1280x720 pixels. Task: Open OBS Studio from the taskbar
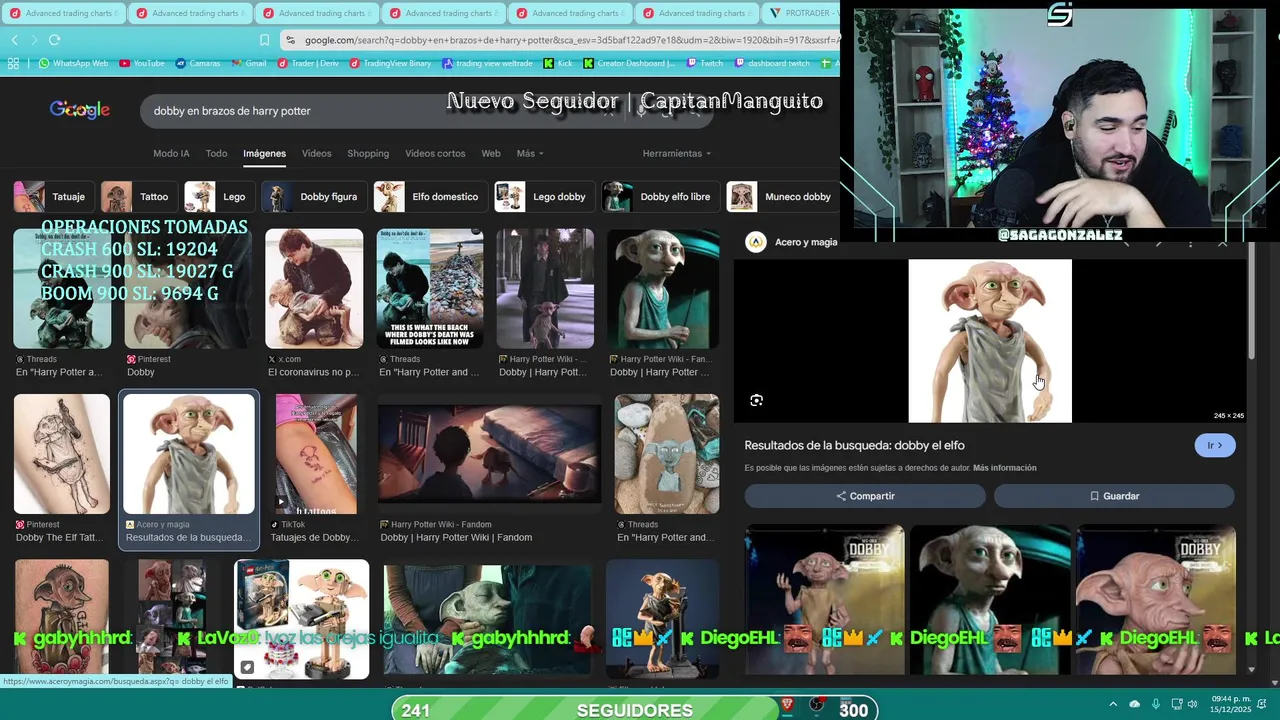(817, 706)
